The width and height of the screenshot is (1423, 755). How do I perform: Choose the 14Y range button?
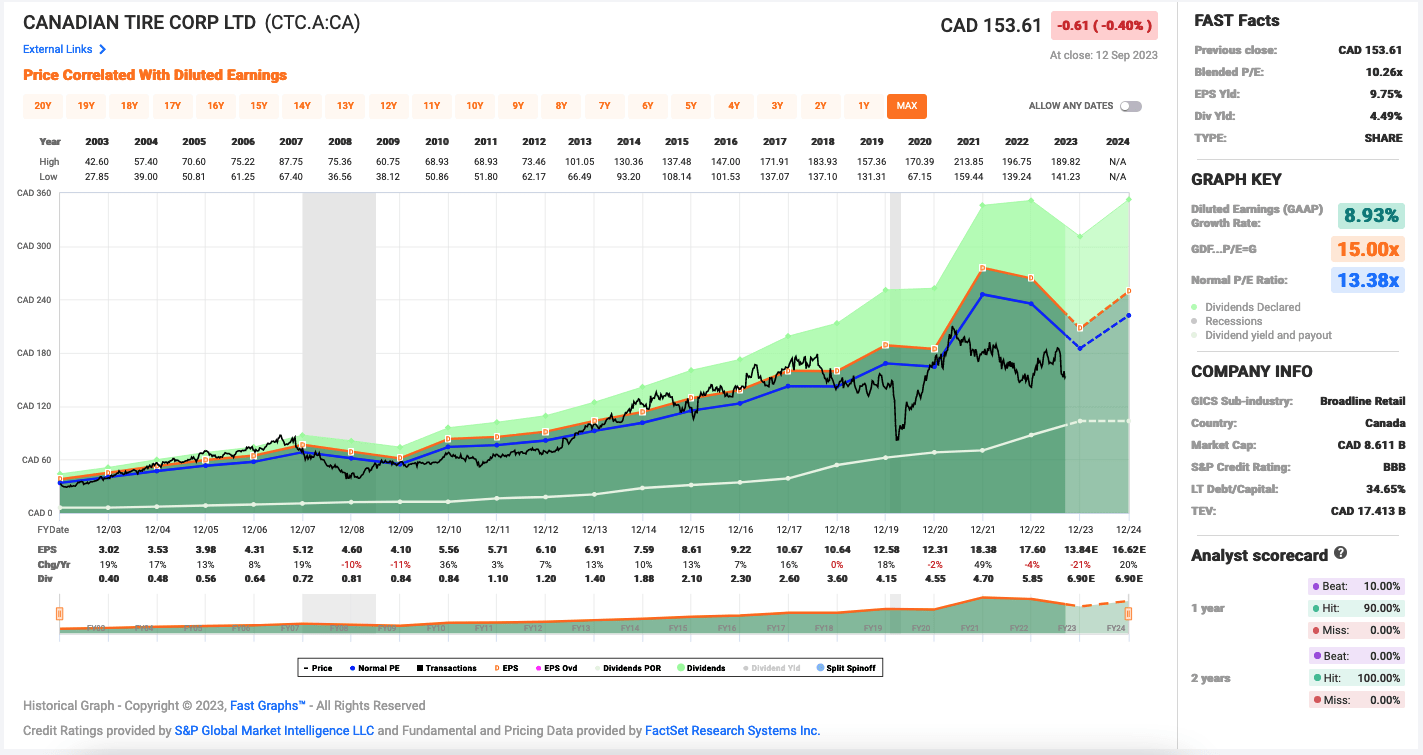point(302,106)
